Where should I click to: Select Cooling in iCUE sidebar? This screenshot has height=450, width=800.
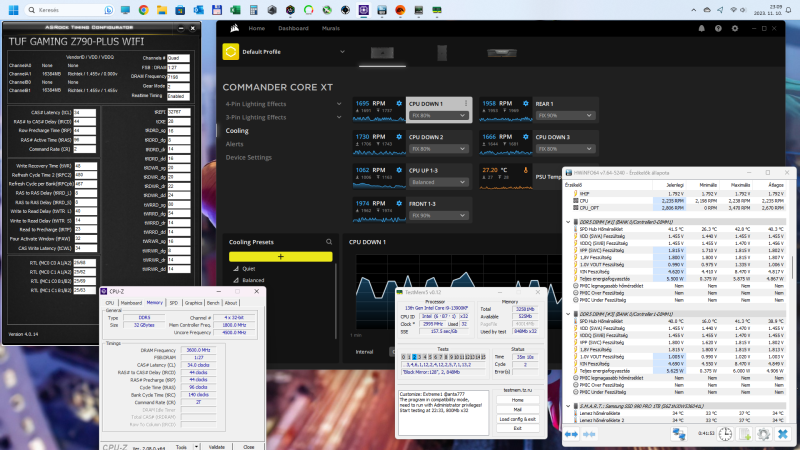point(237,131)
